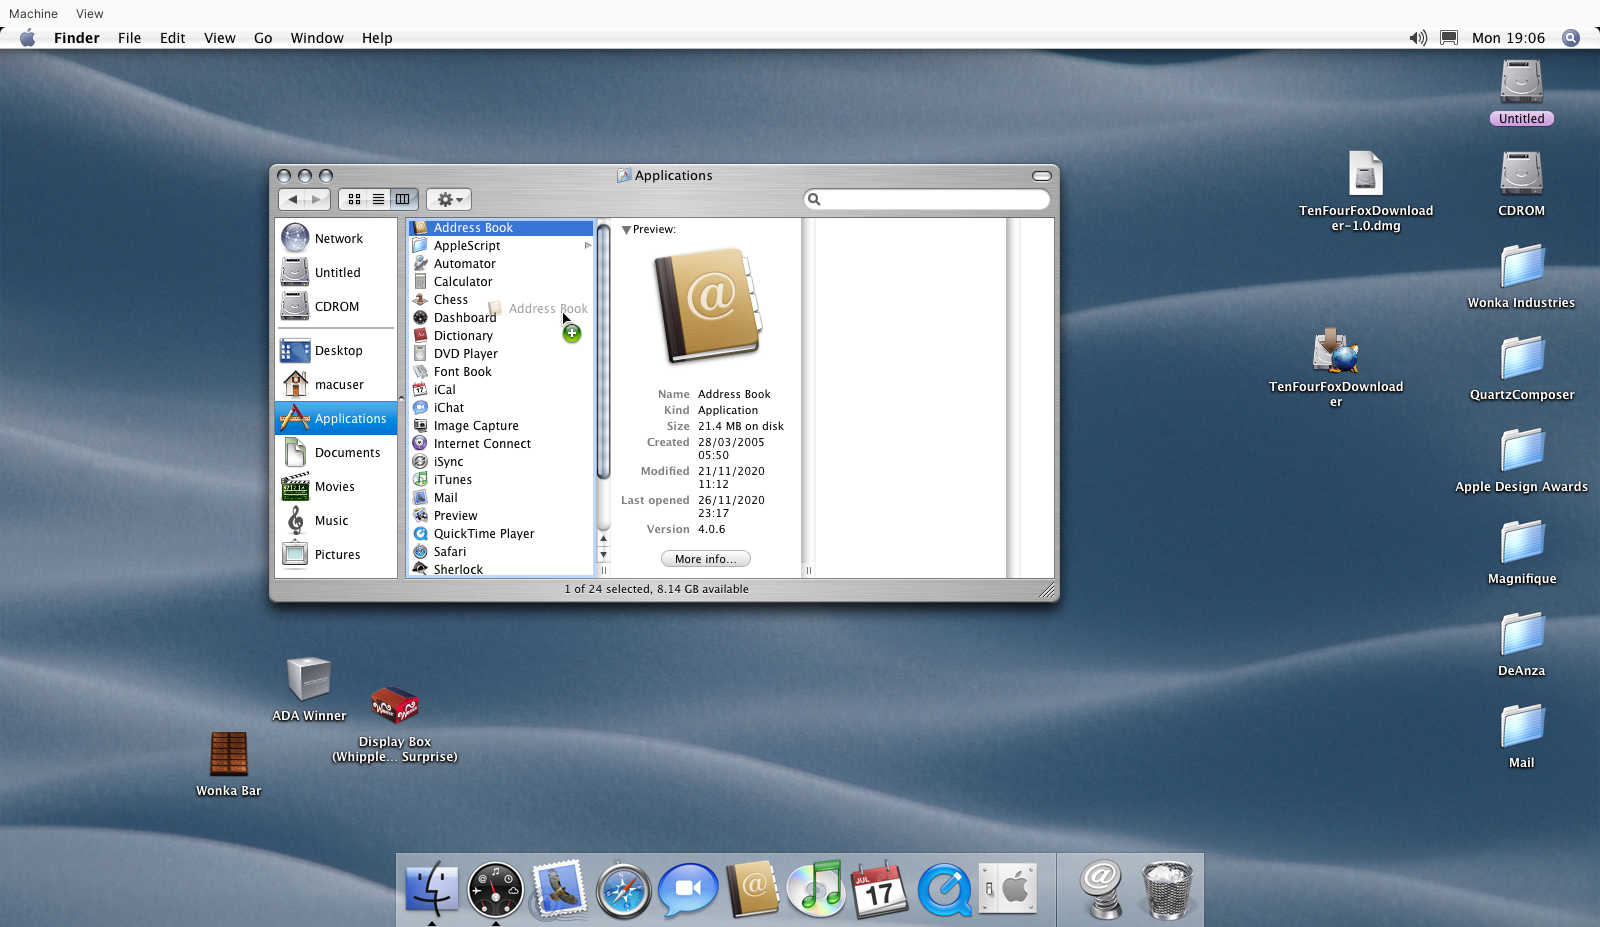Screen dimensions: 1600x927
Task: Open Spotlight search in menu bar
Action: click(x=1571, y=38)
